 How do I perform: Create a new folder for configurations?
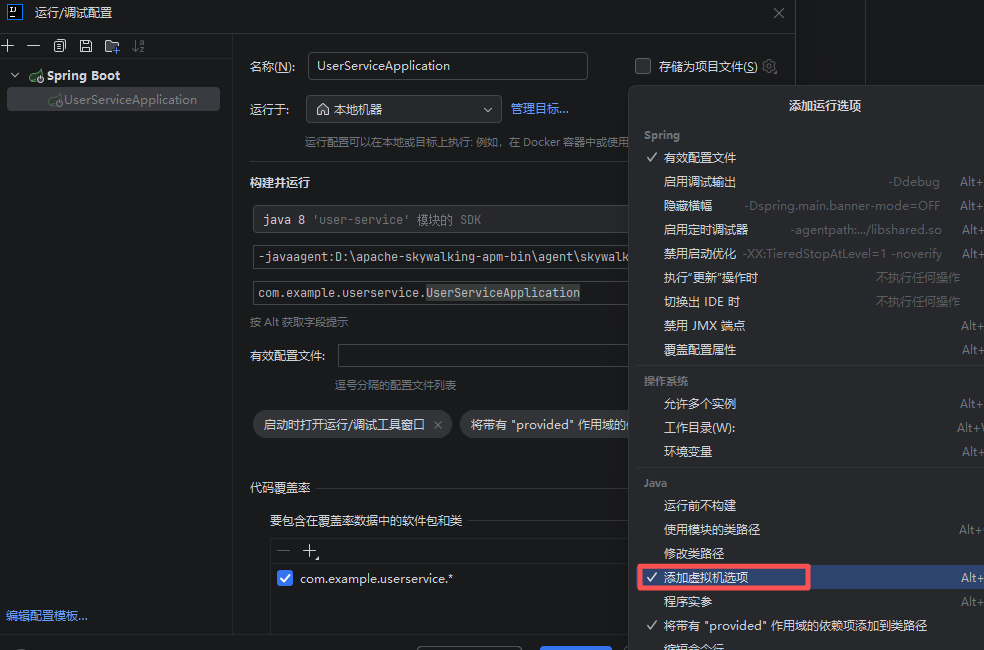click(112, 46)
